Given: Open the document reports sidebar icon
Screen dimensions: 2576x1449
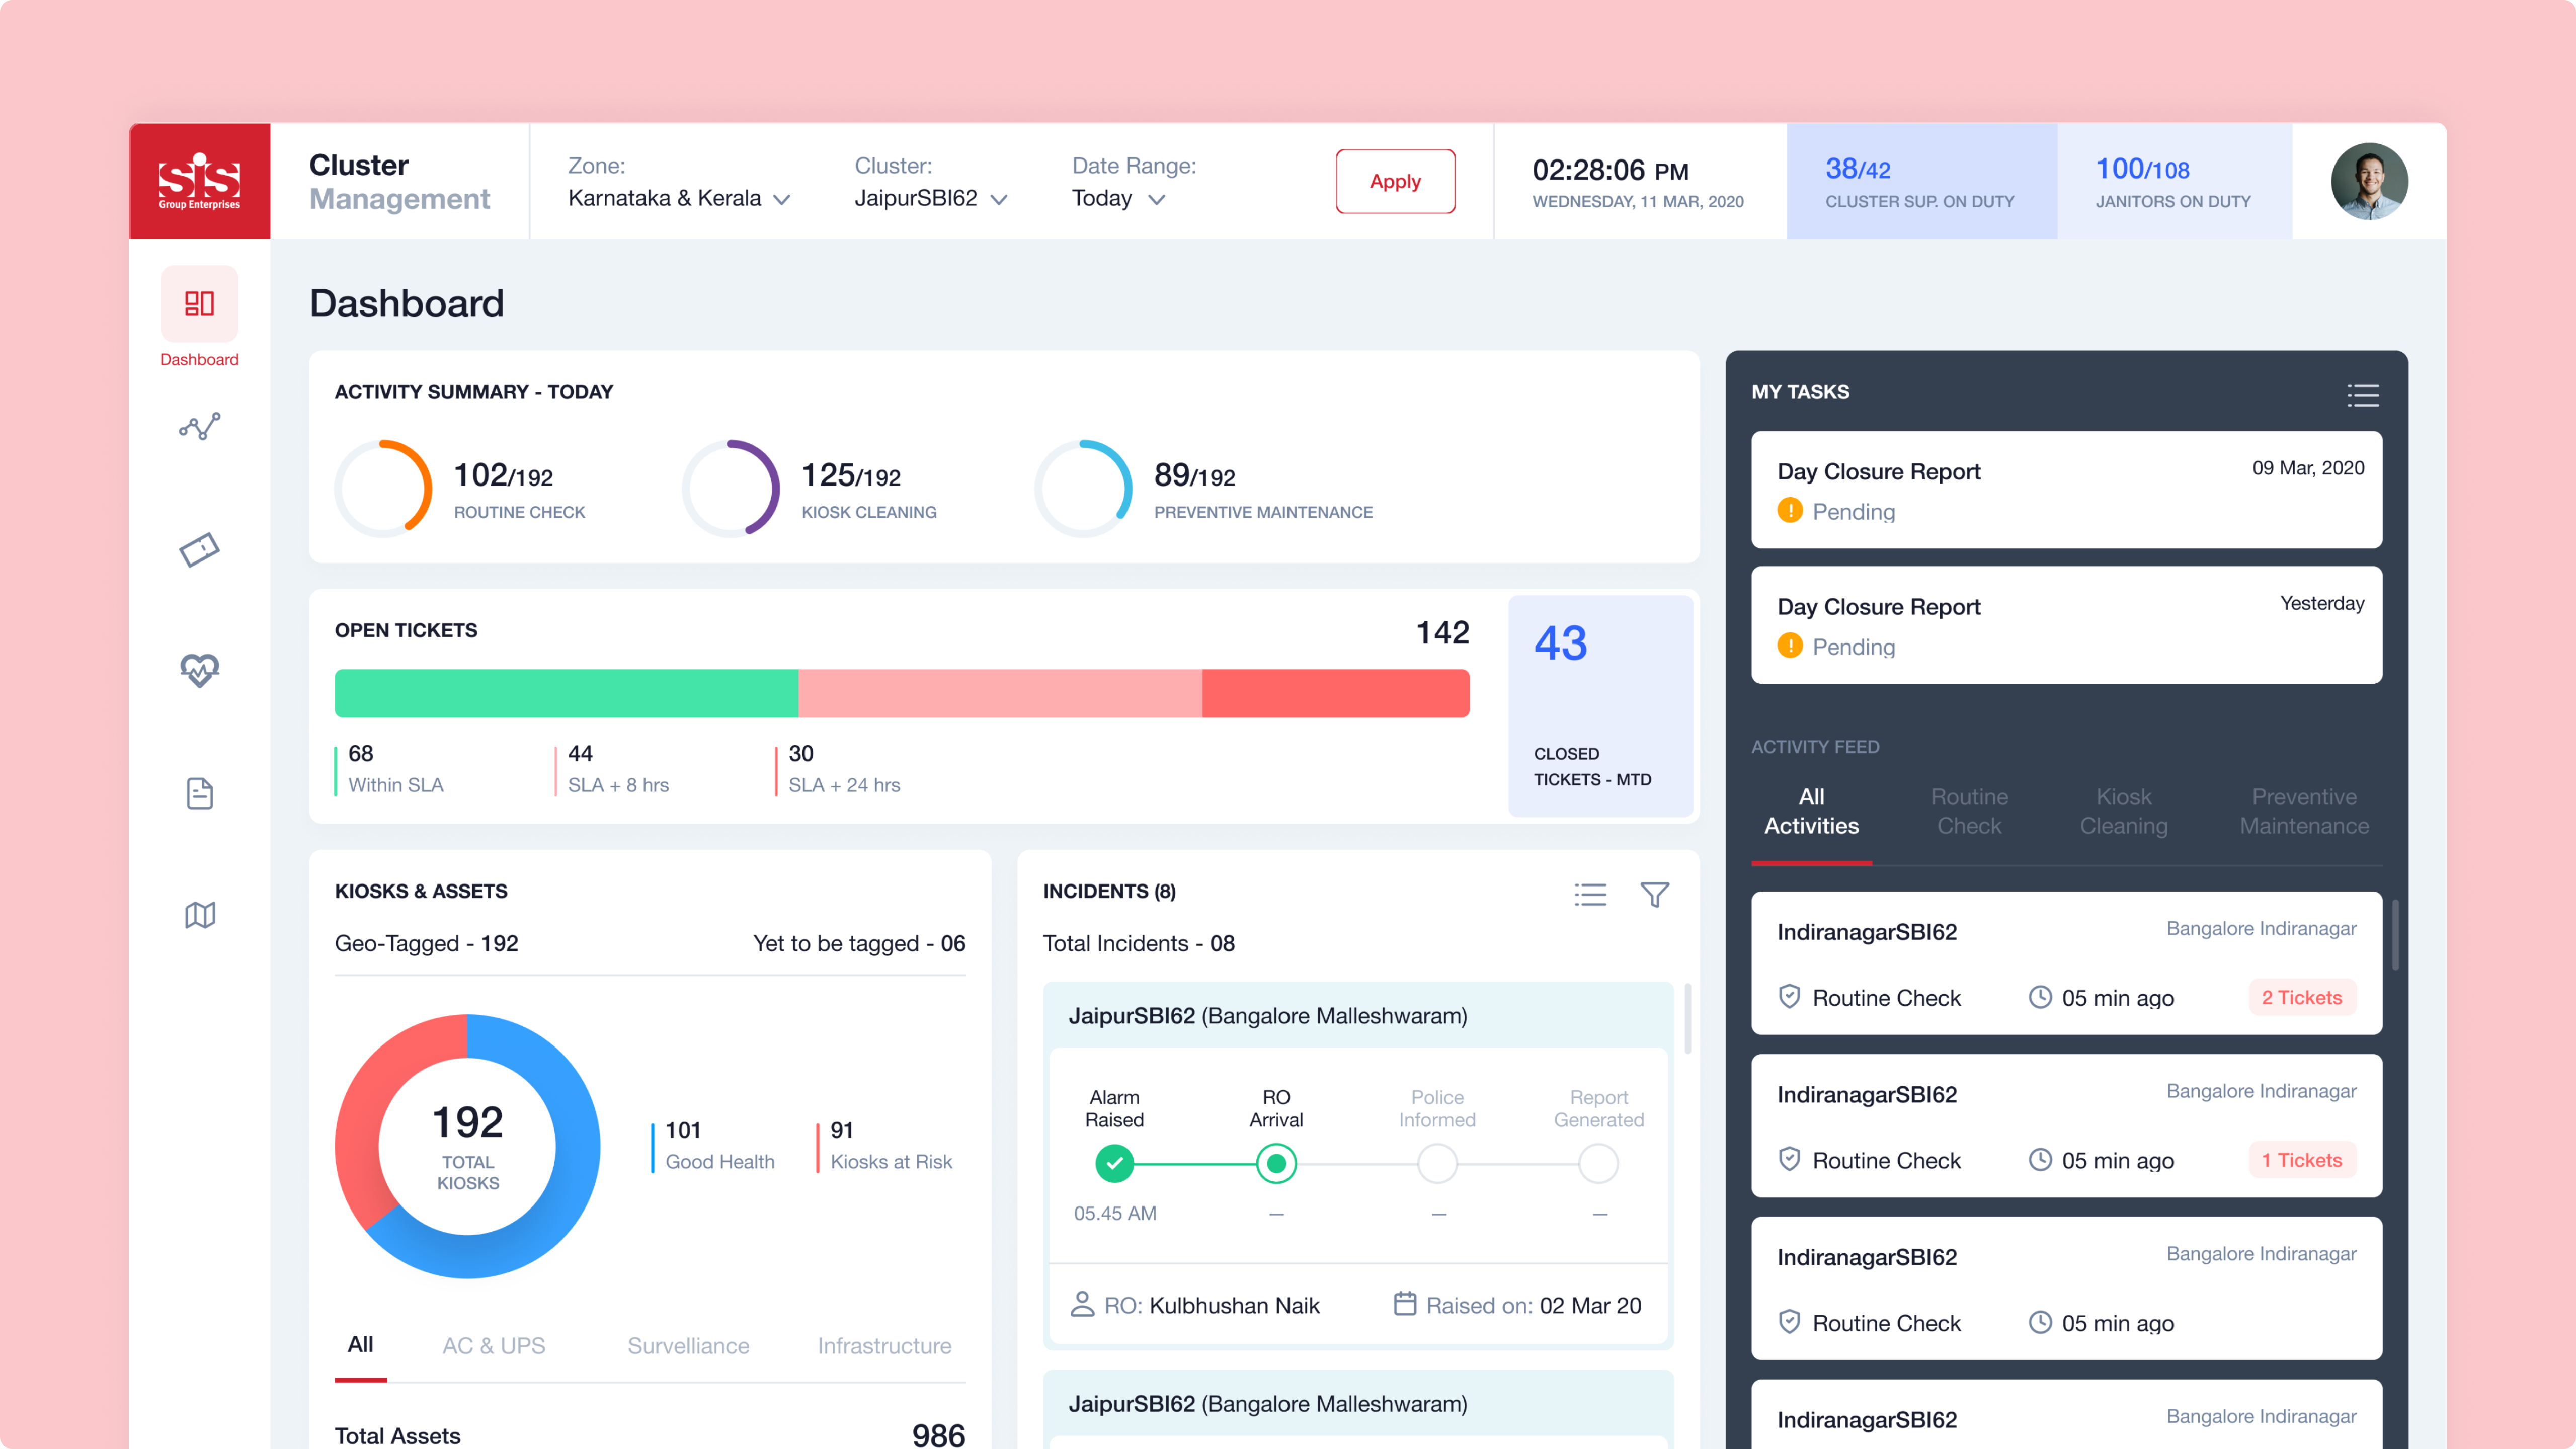Looking at the screenshot, I should 199,793.
